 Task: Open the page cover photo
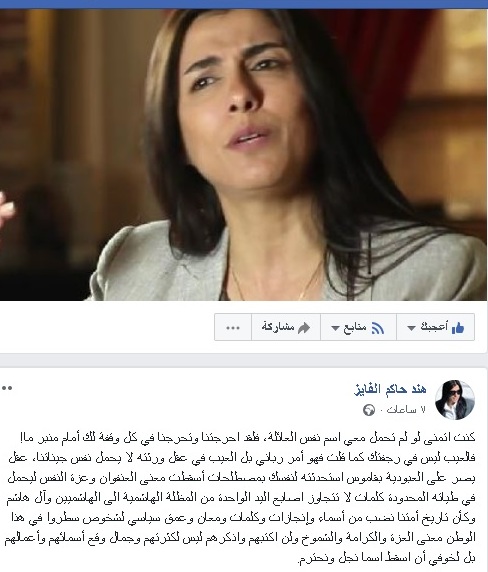click(244, 155)
